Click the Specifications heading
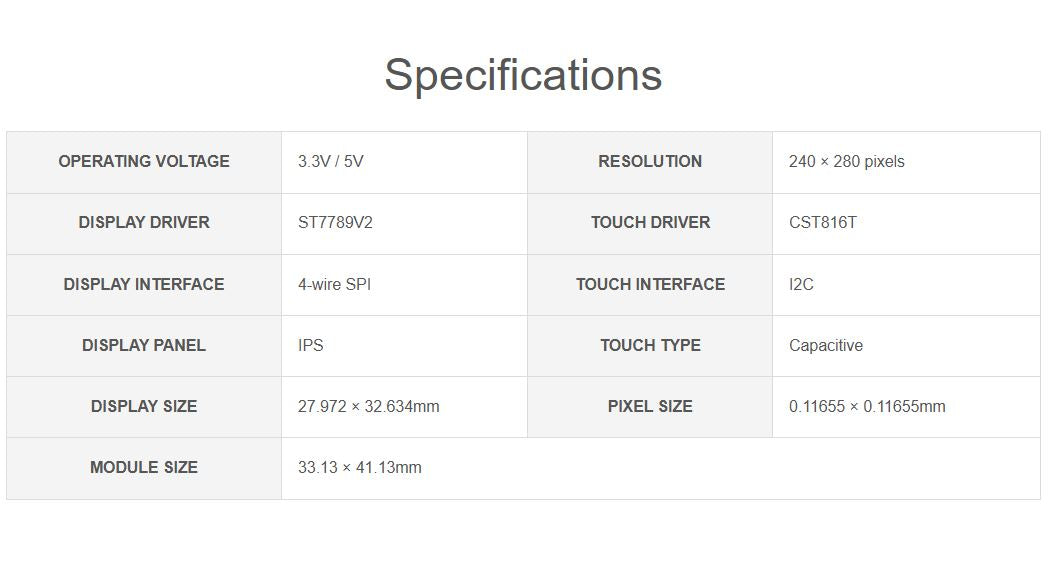Screen dimensions: 1055x569 point(523,75)
